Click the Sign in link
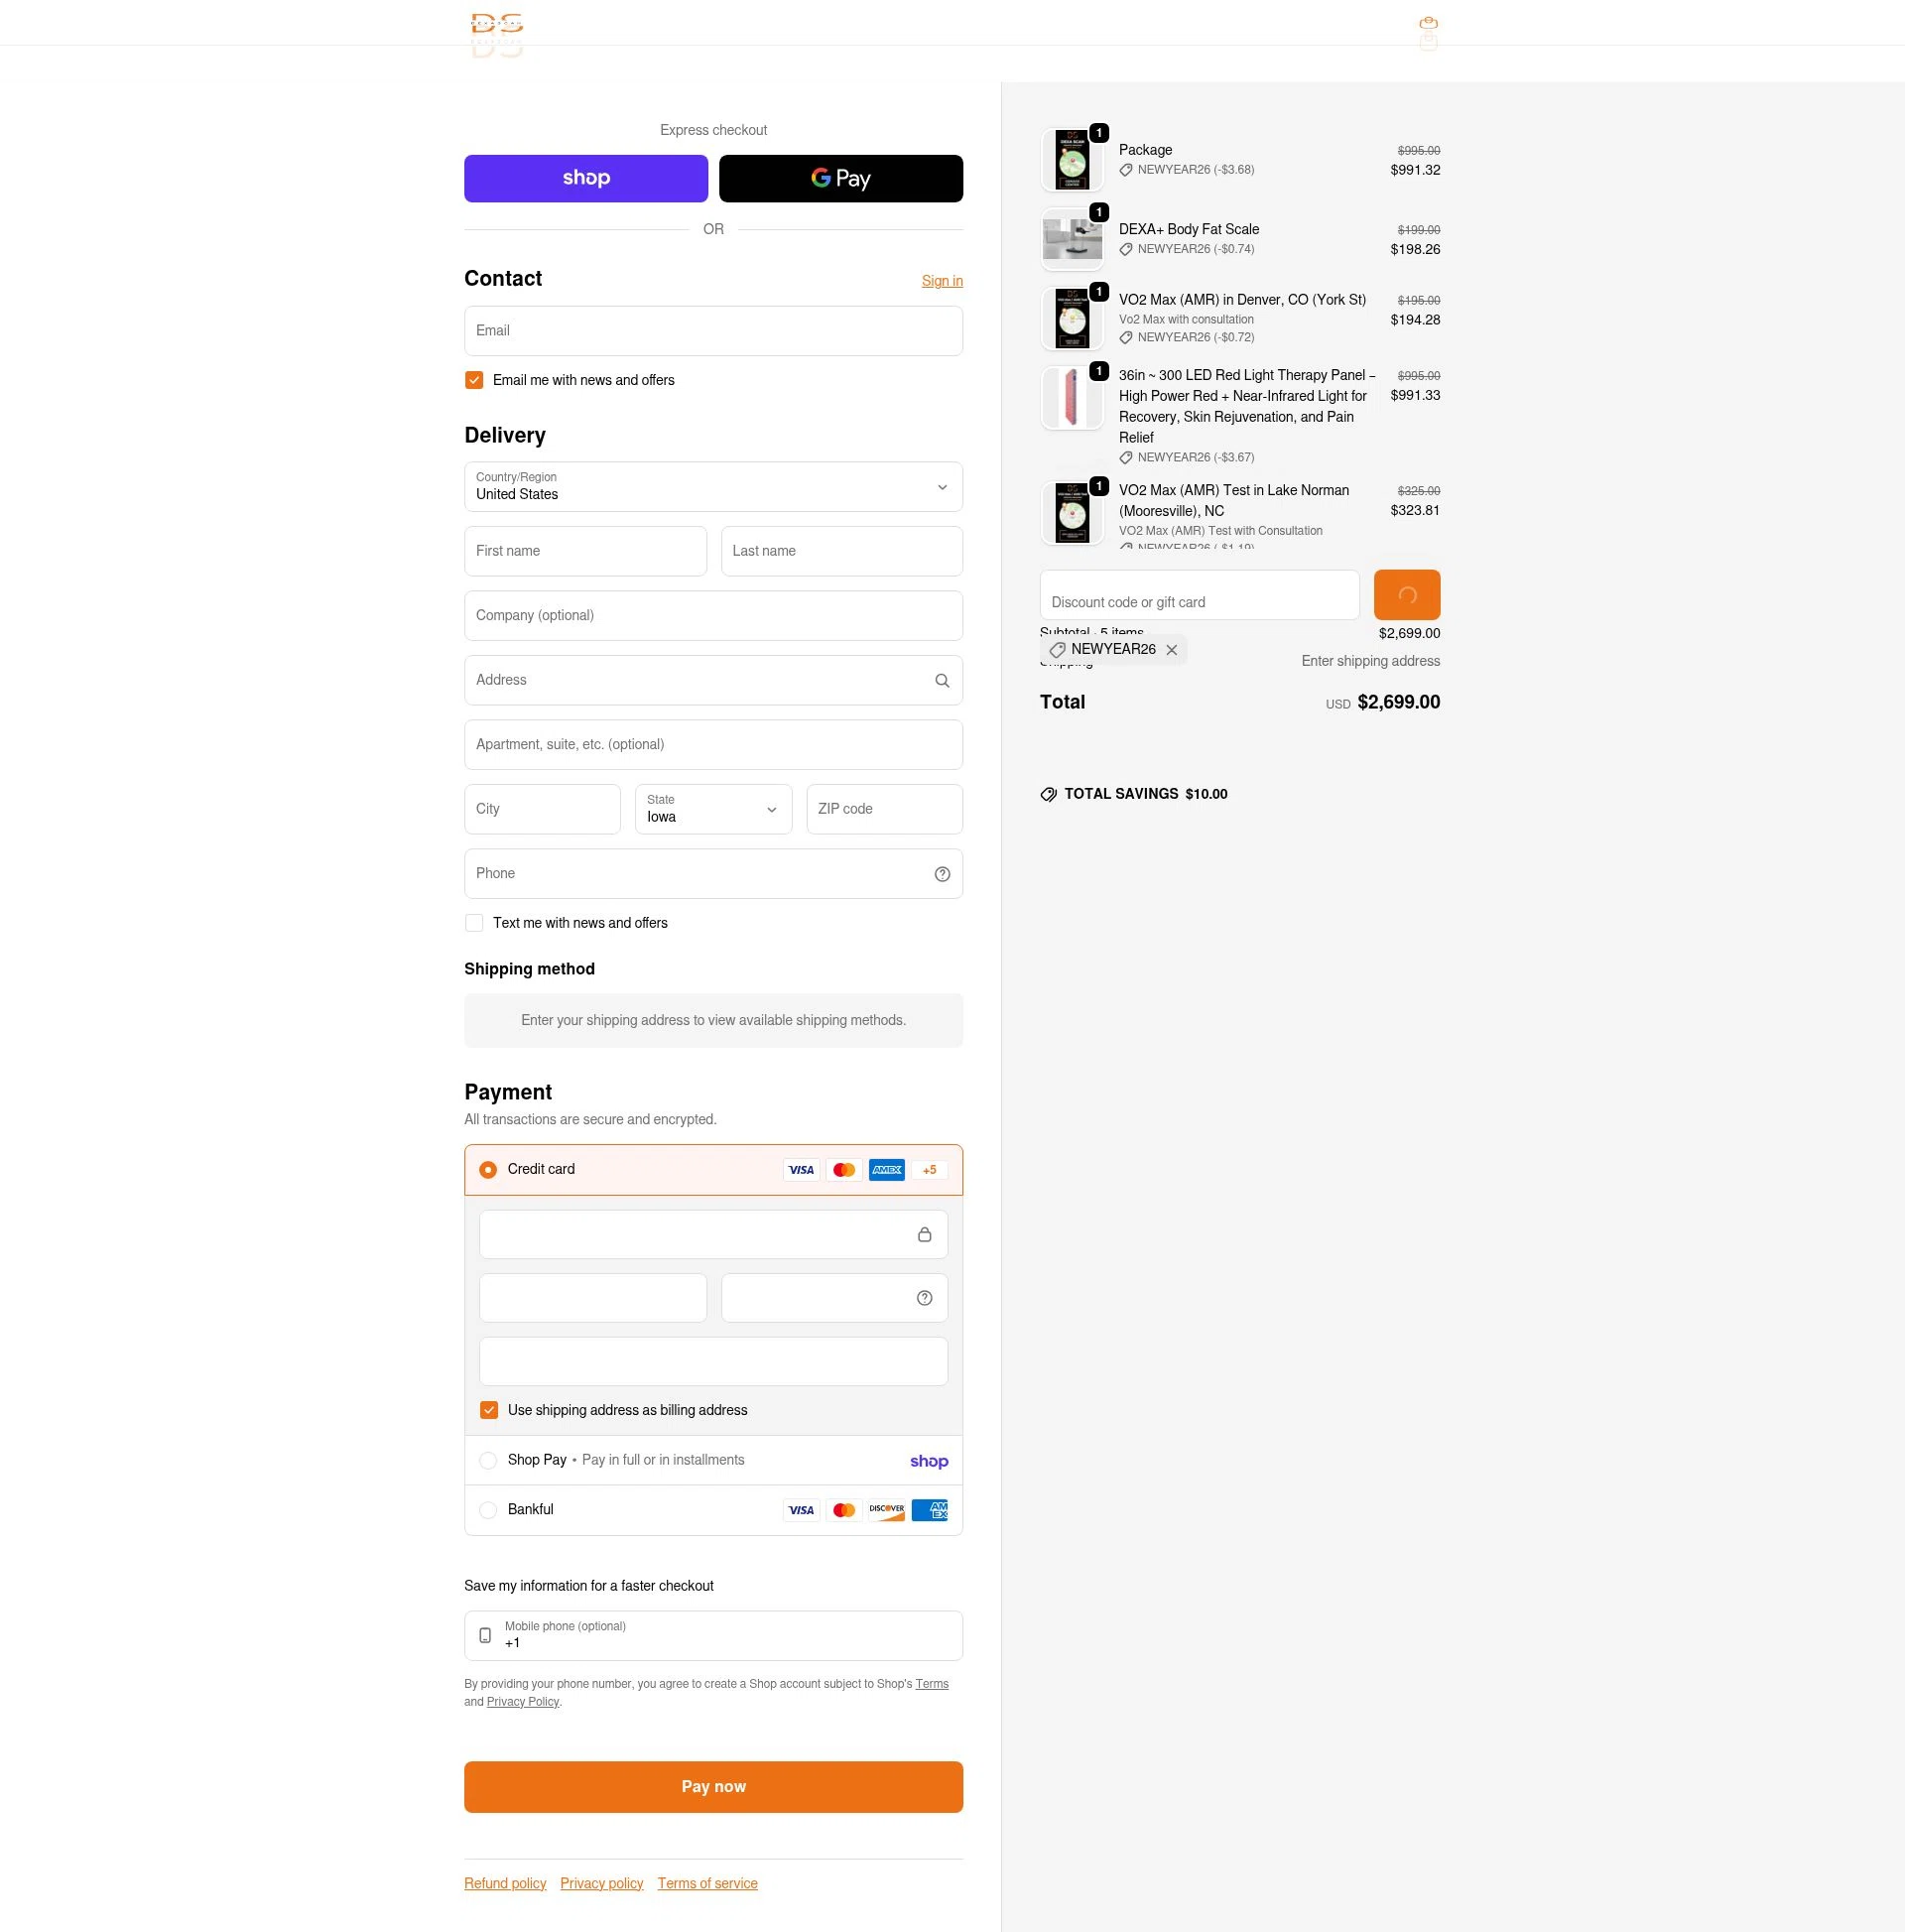1905x1932 pixels. point(942,281)
